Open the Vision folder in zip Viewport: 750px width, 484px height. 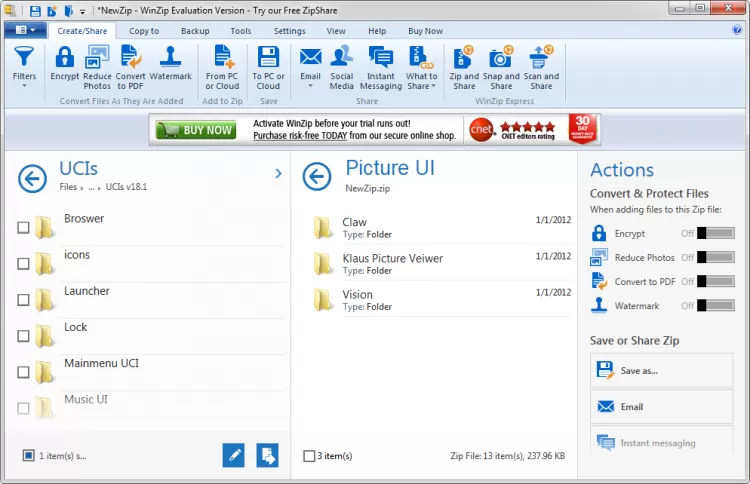442,300
